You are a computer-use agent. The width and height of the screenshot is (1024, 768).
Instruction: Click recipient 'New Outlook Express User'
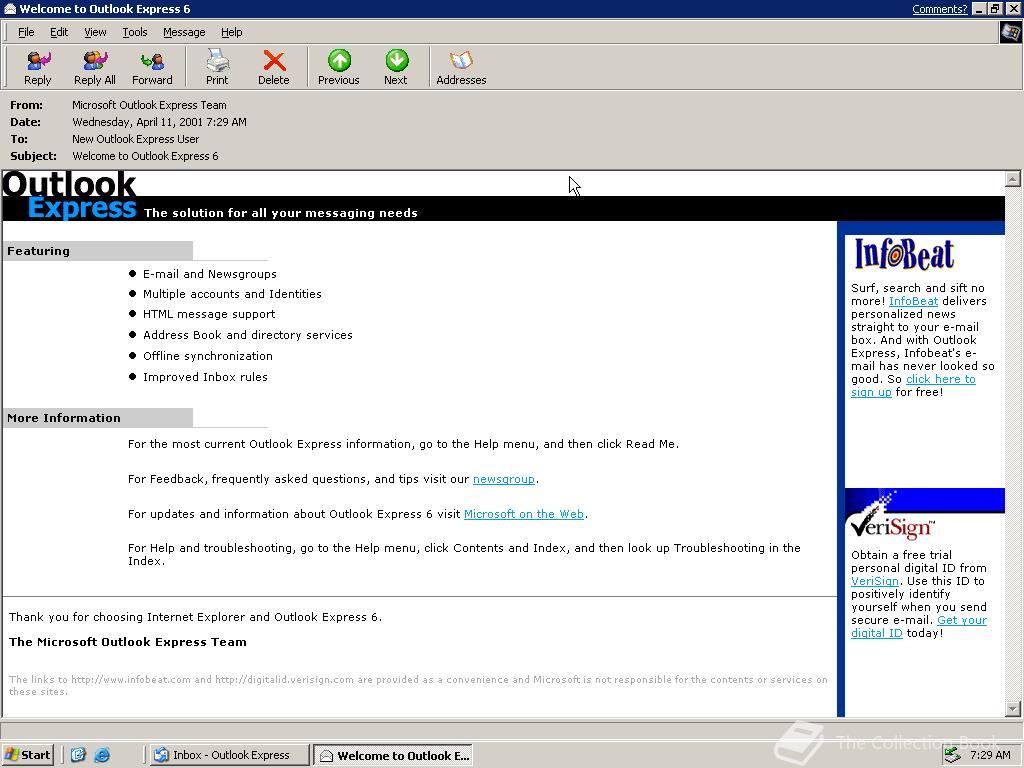pyautogui.click(x=135, y=139)
